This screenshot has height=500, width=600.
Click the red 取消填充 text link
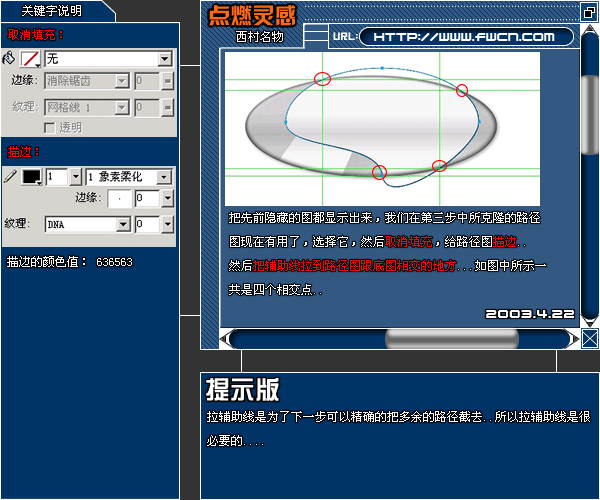(409, 241)
